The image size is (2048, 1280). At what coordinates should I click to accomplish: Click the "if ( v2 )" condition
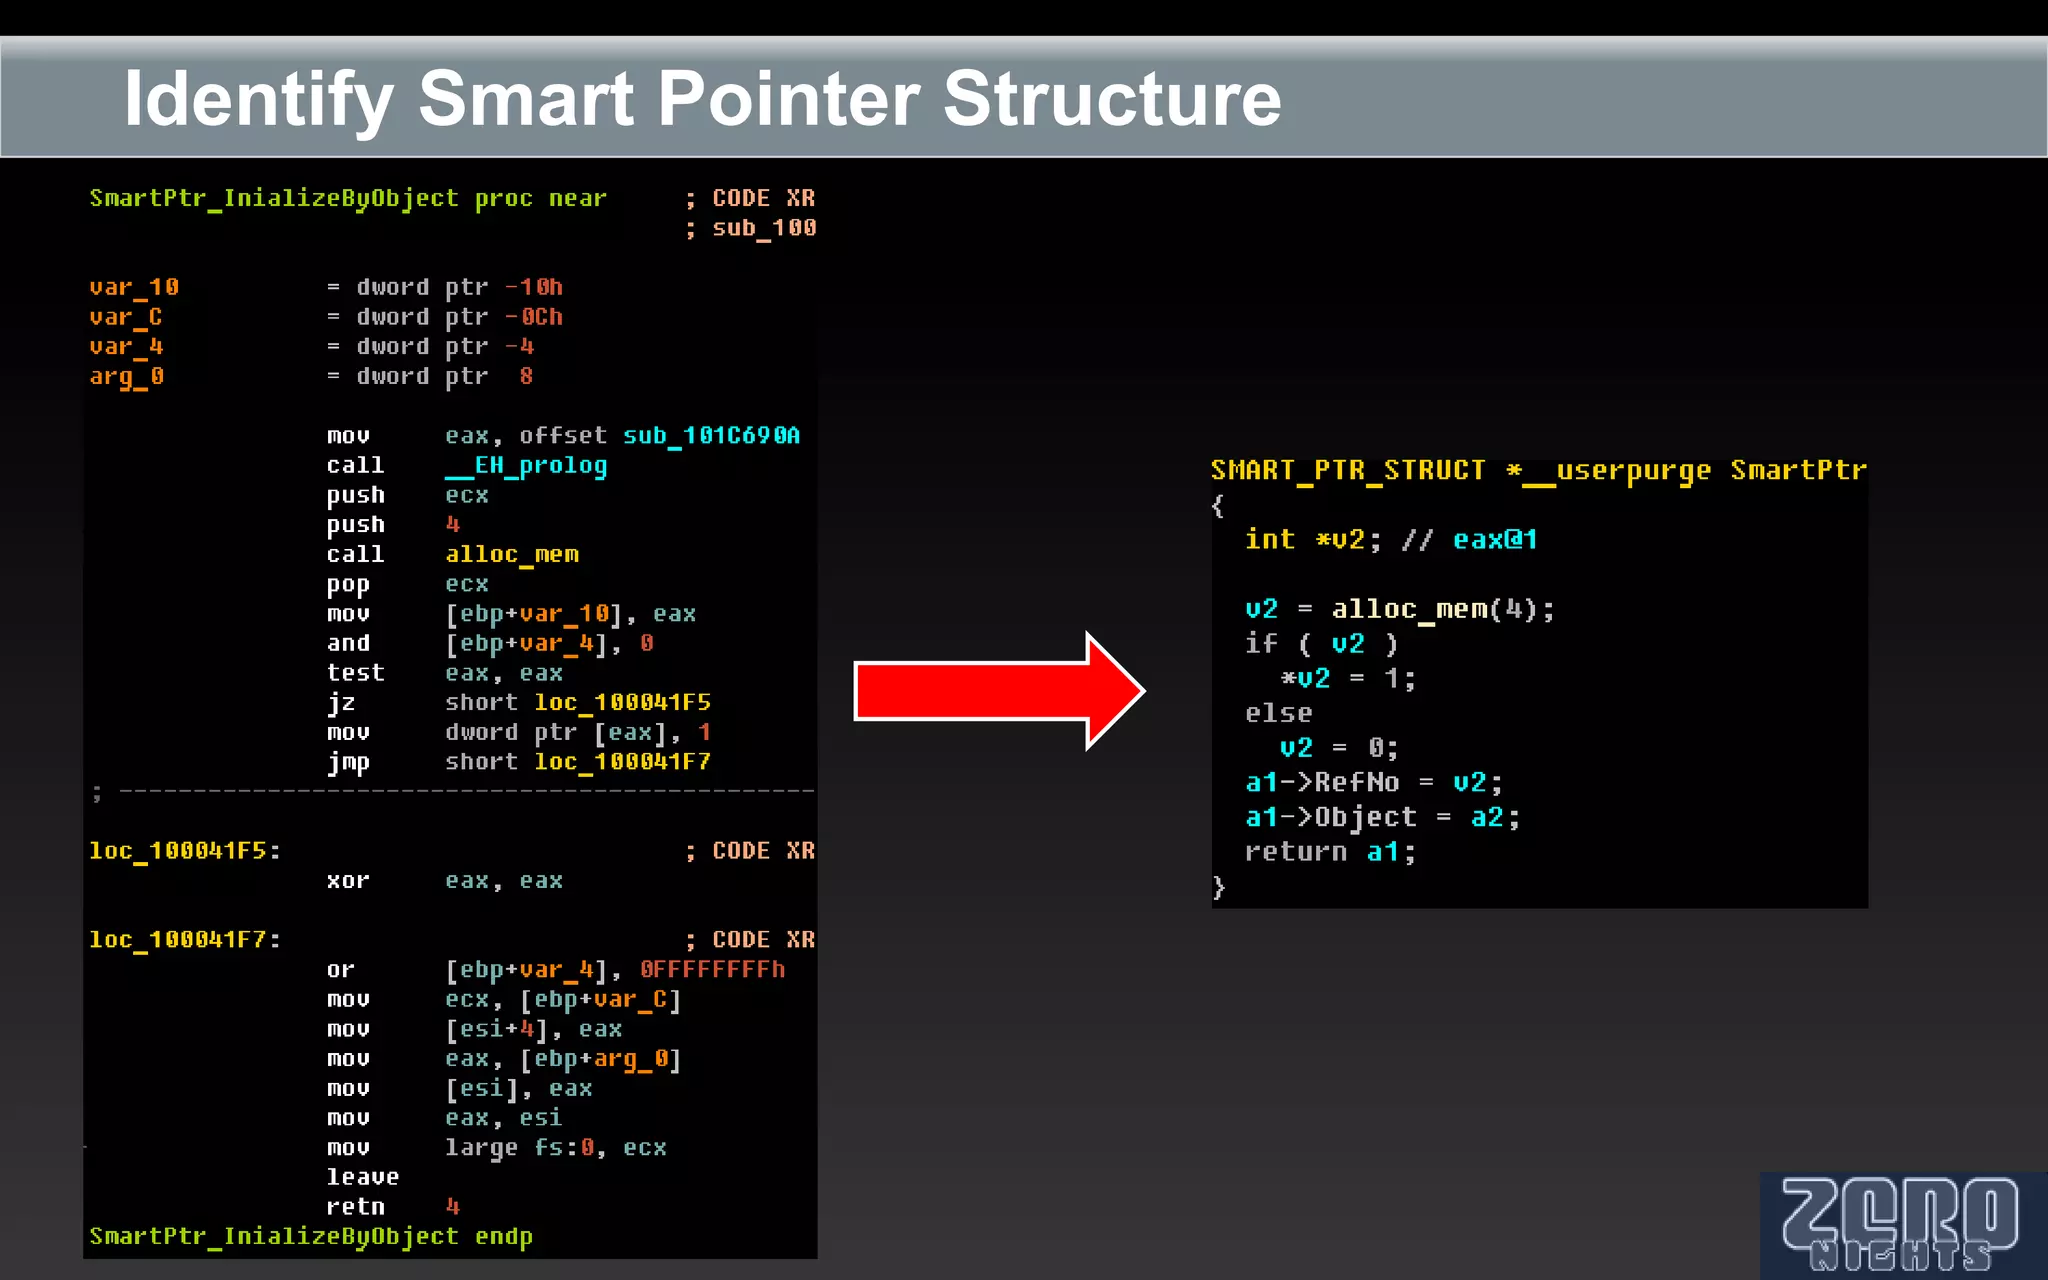coord(1321,644)
